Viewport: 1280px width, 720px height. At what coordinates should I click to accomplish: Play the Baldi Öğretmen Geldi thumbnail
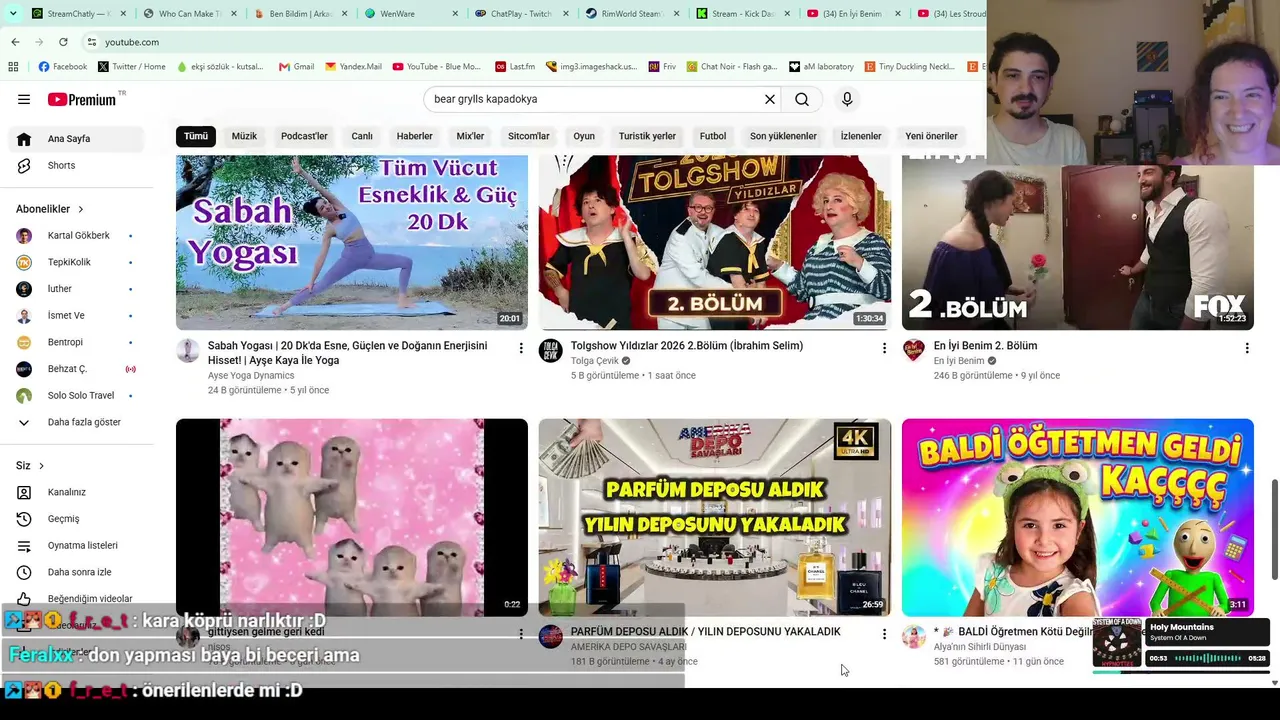point(1078,517)
